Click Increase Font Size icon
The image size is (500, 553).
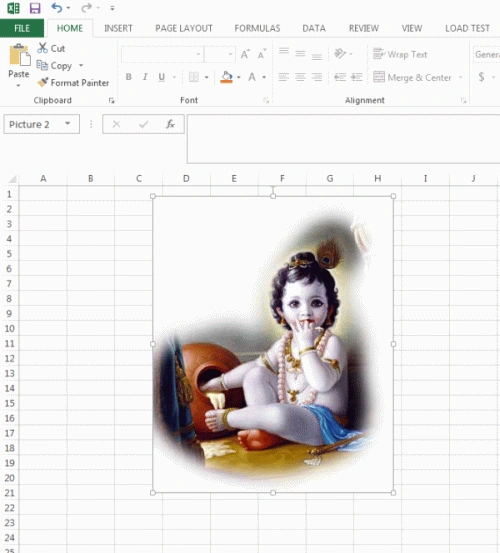[x=245, y=54]
